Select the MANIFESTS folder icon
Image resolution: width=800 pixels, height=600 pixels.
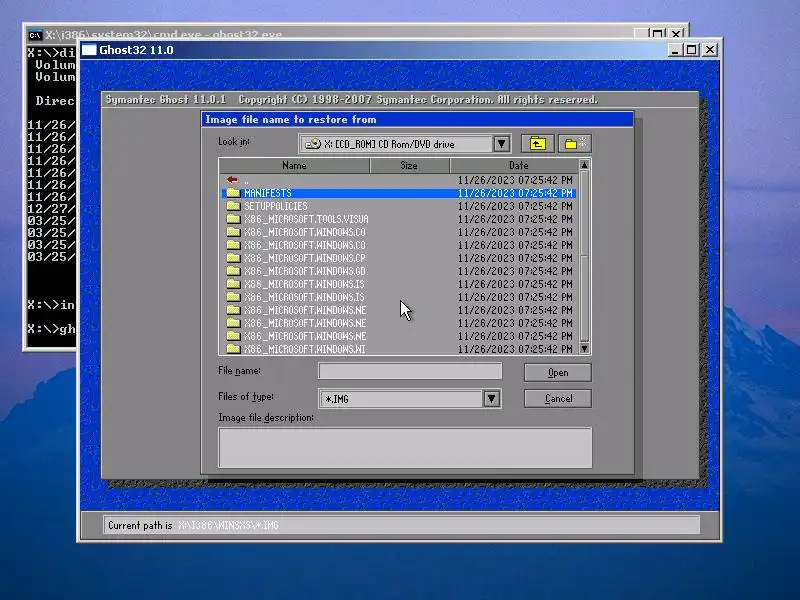pos(233,193)
